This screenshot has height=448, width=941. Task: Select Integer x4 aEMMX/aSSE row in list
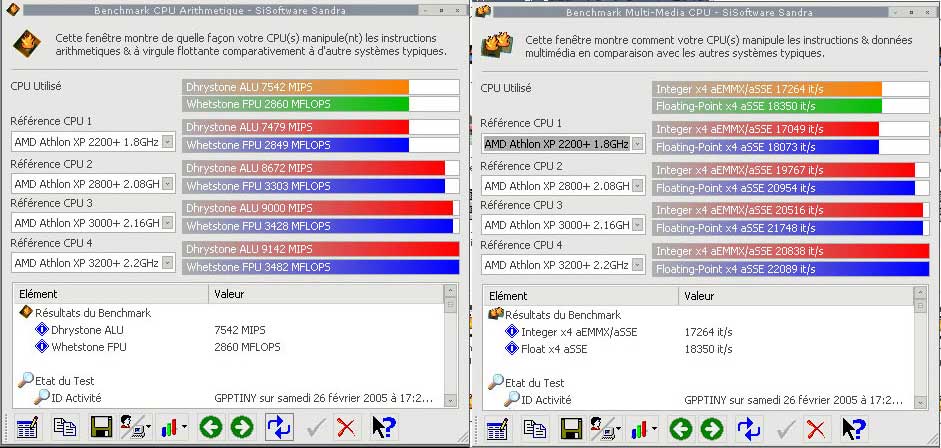(579, 332)
